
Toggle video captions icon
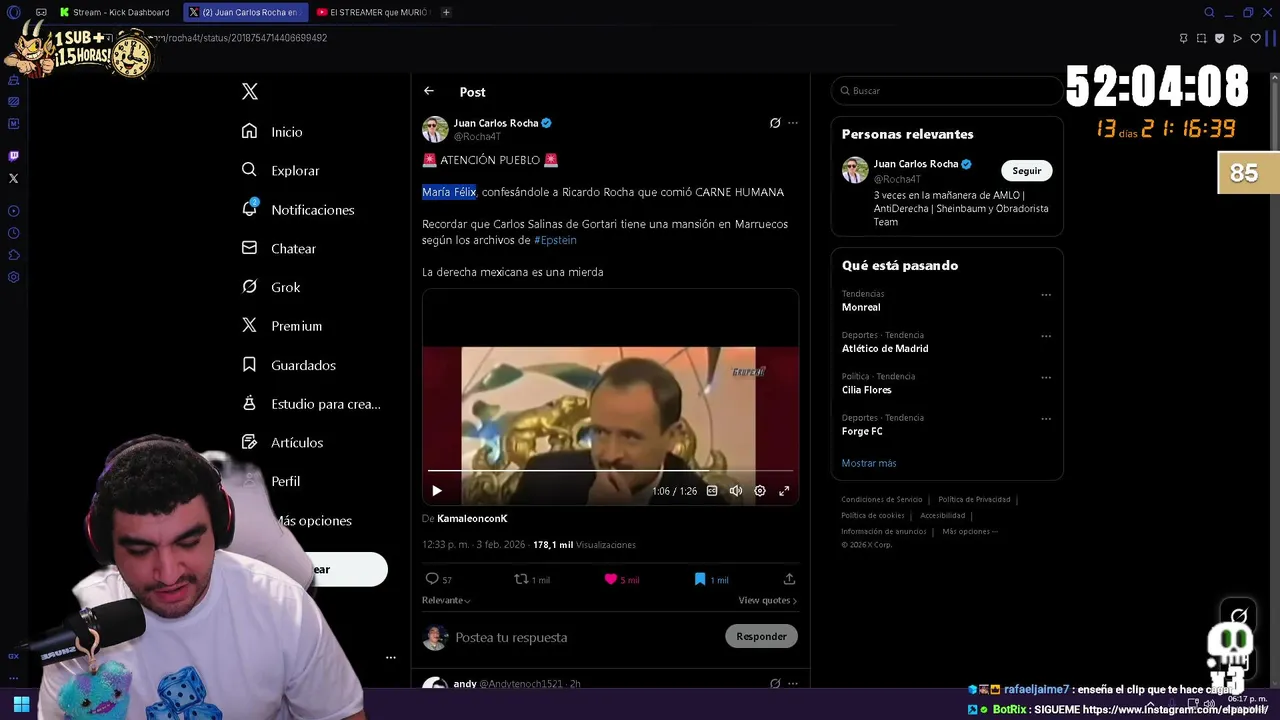[712, 491]
